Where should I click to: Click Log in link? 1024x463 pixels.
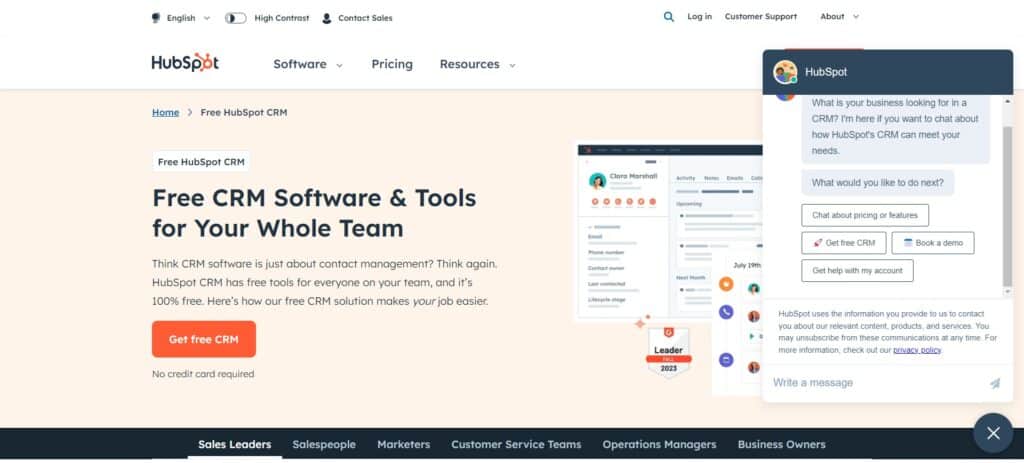tap(699, 17)
